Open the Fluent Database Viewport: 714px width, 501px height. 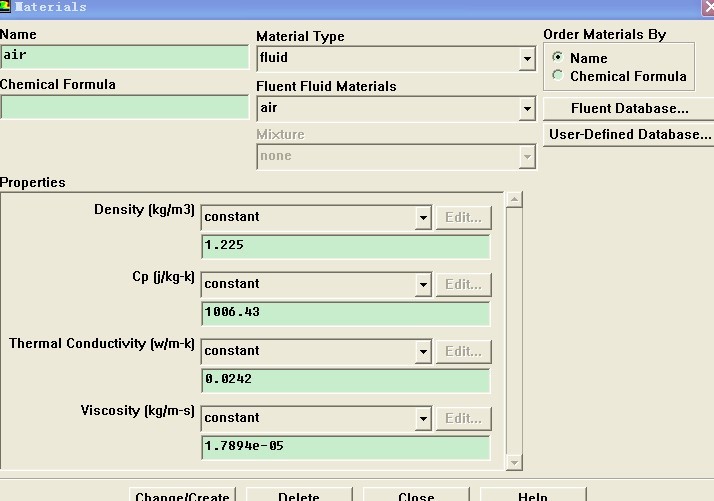[629, 108]
